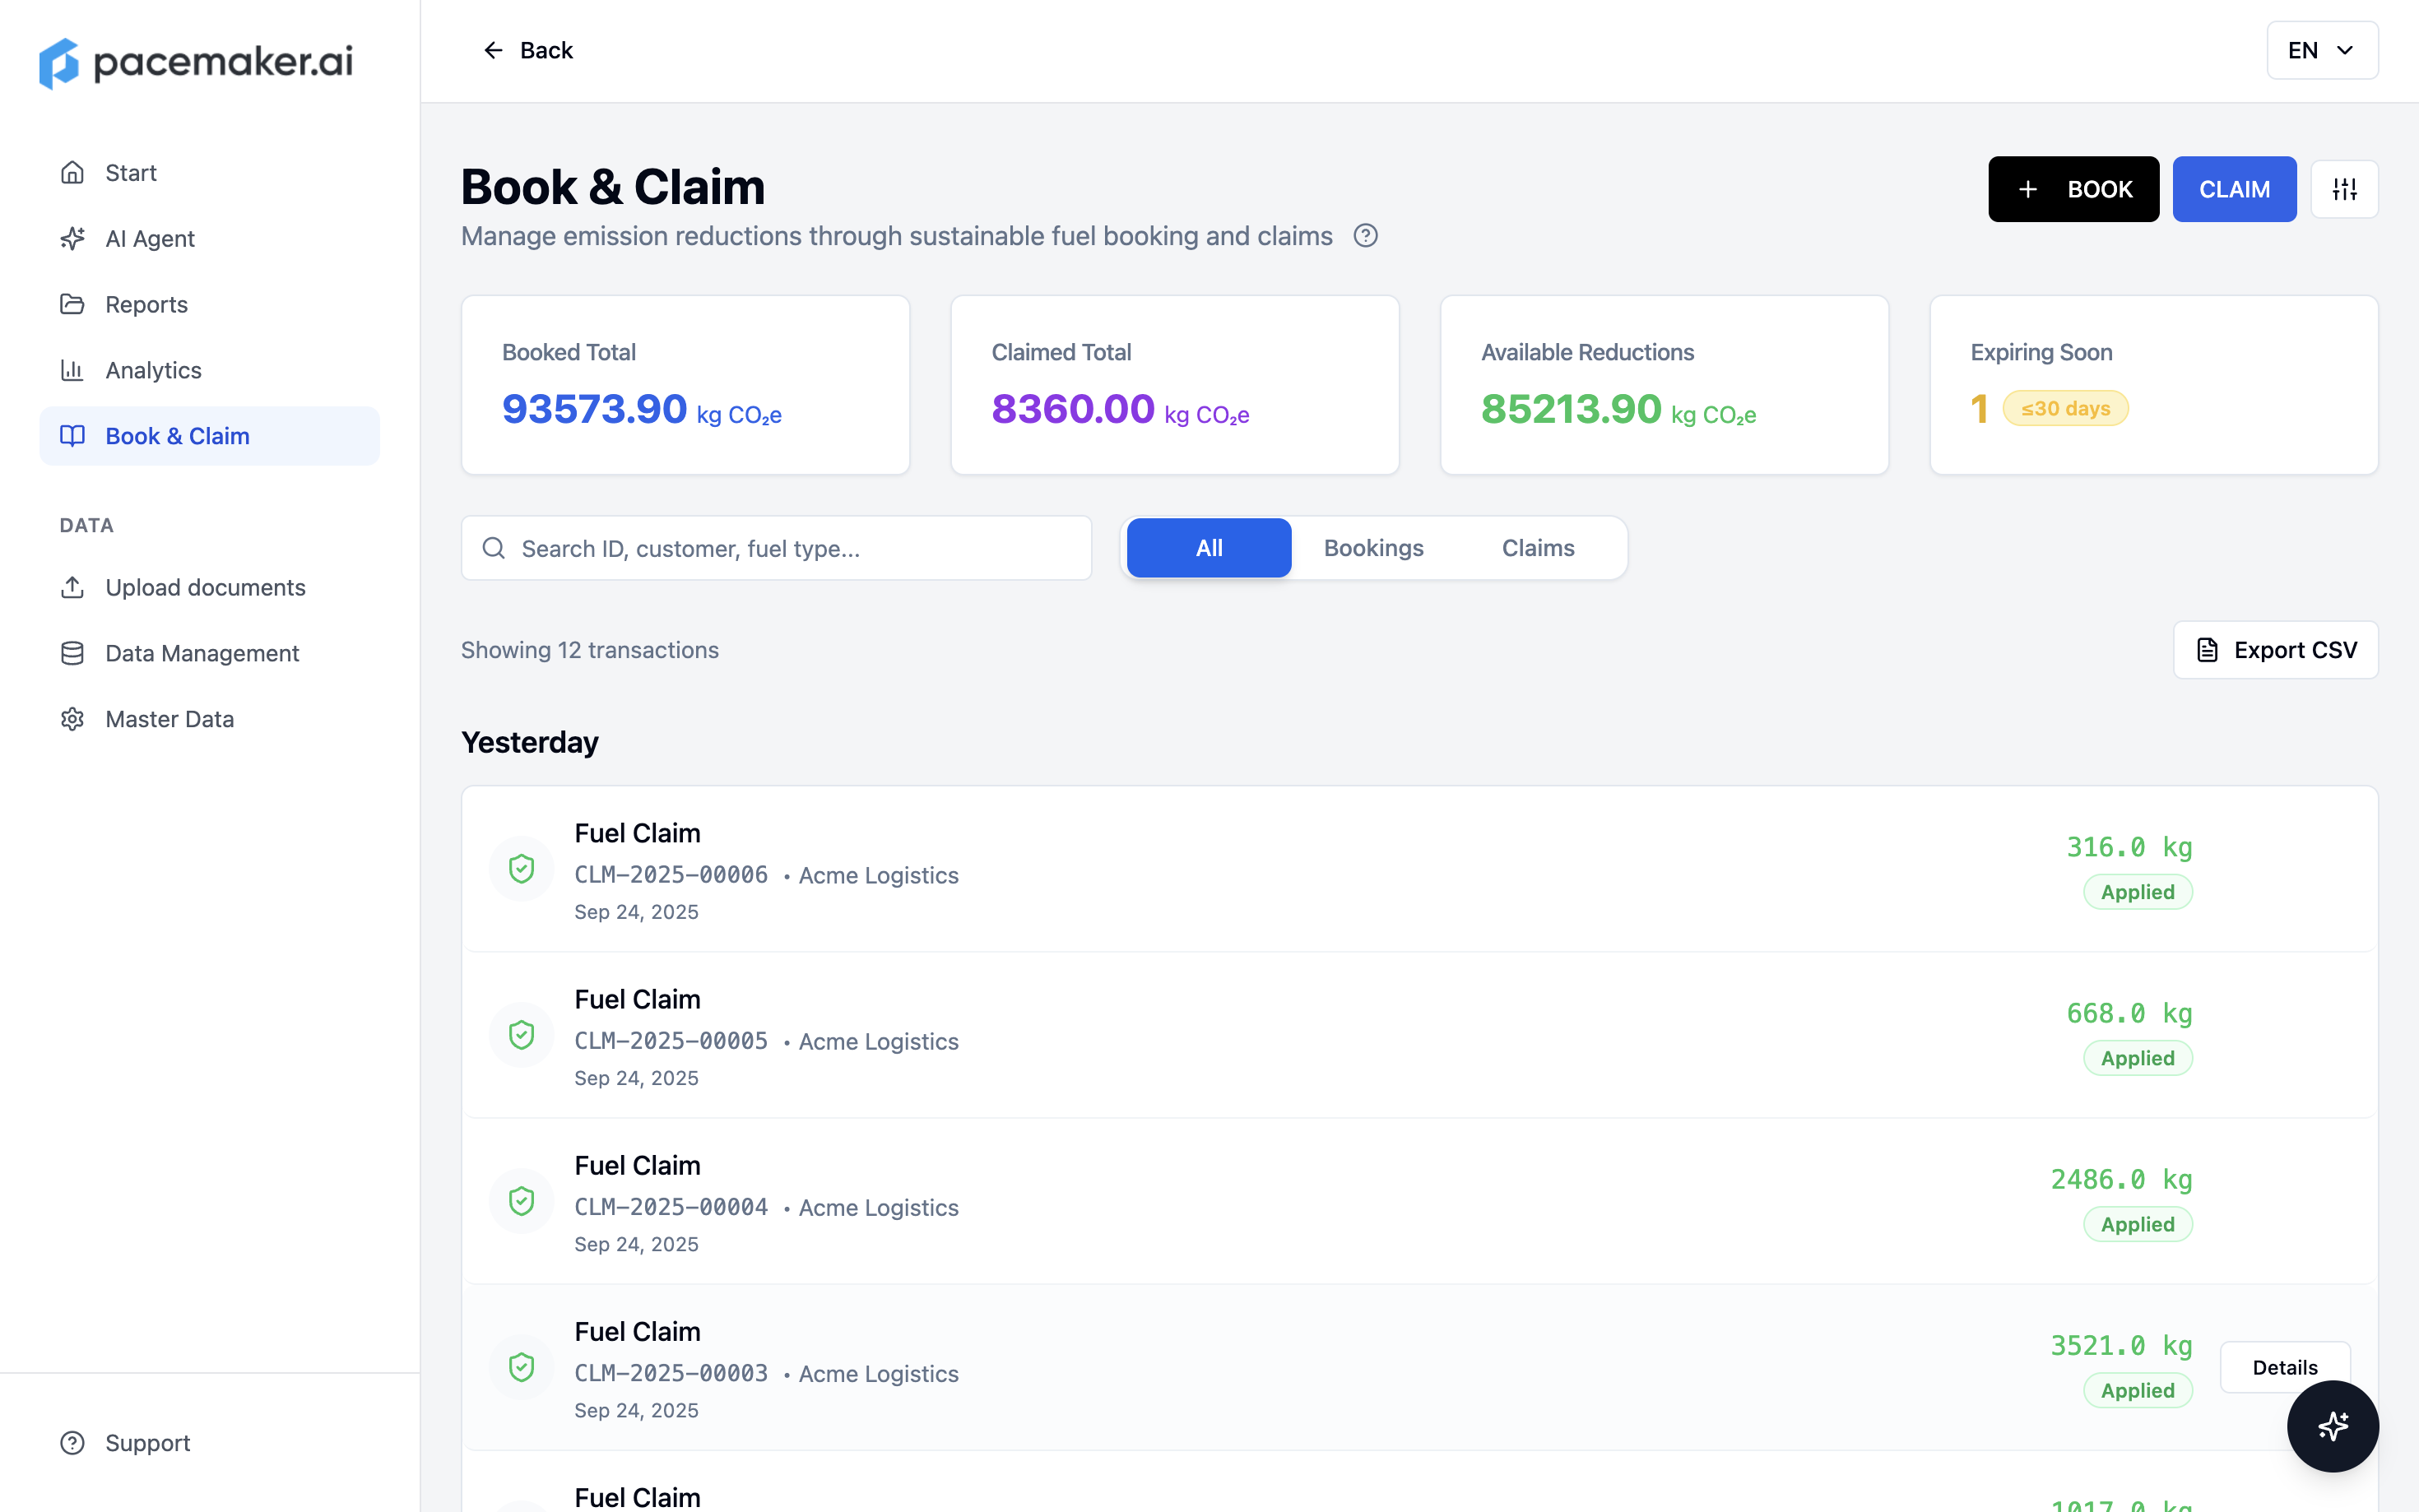Screen dimensions: 2419x1512
Task: Click the 316.0 kg amount
Action: pyautogui.click(x=2129, y=847)
